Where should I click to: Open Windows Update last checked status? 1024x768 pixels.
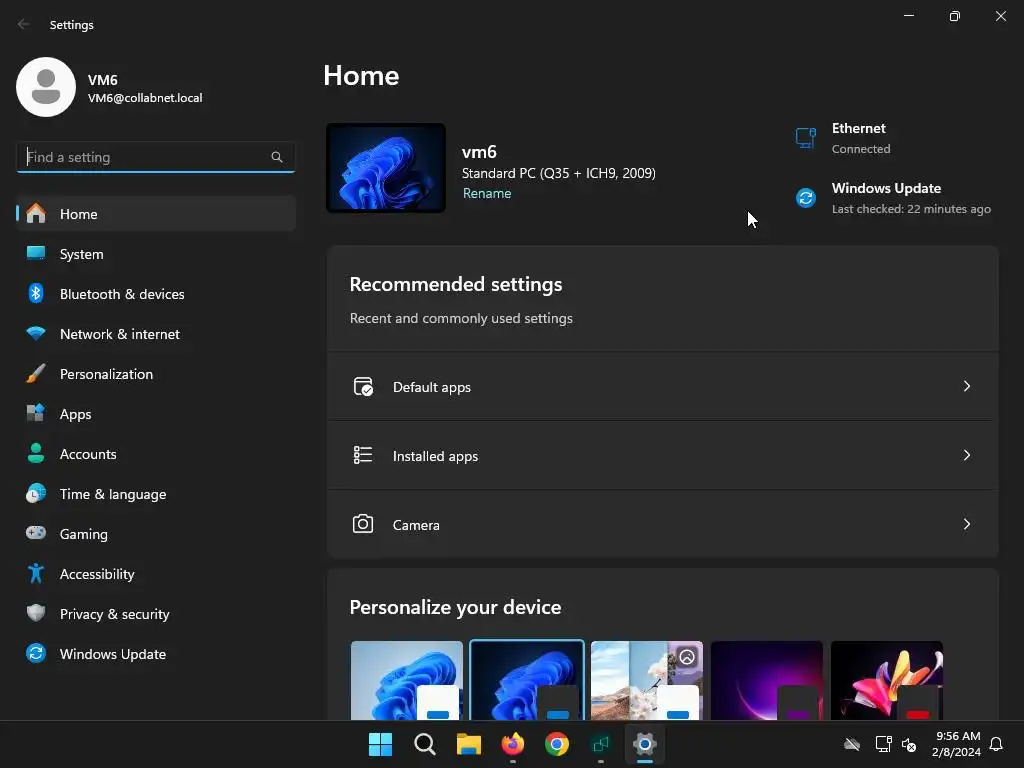893,198
